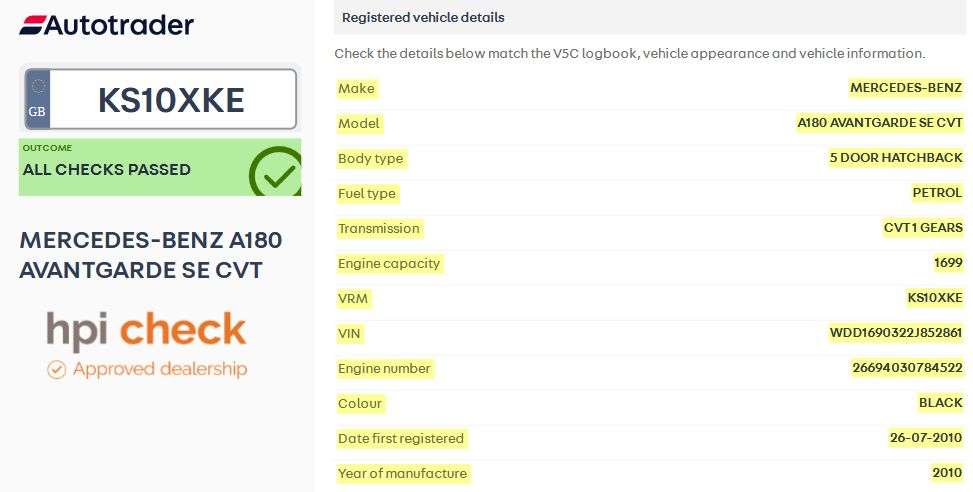Select the KS10XKE number plate

(x=171, y=100)
